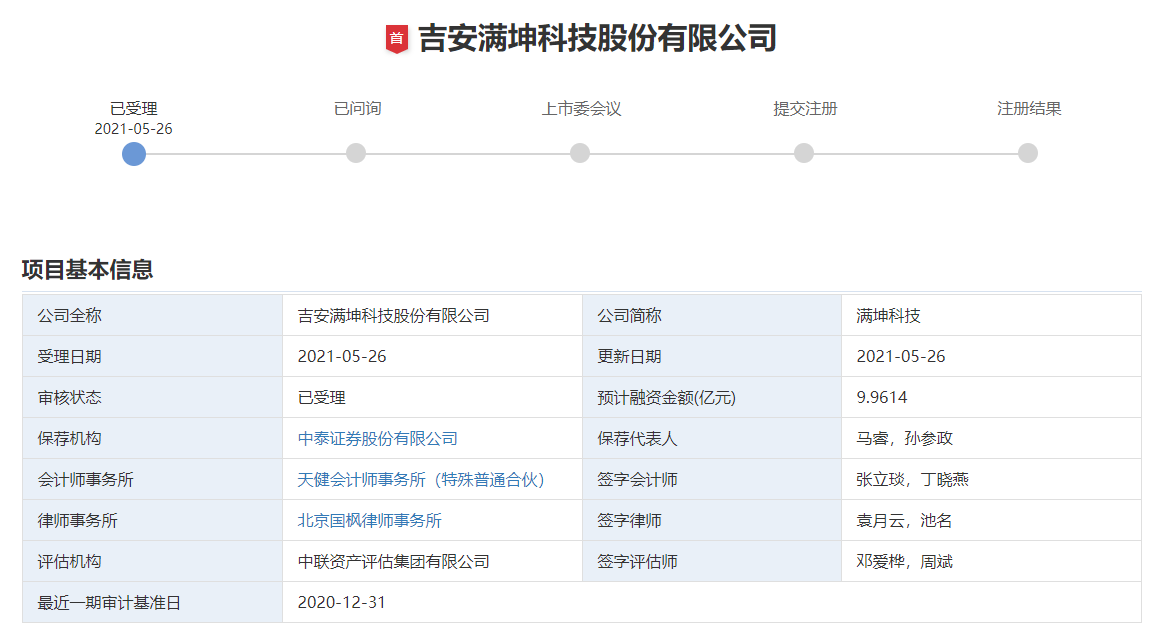The width and height of the screenshot is (1155, 635).
Task: Click the 提交注册 stage label text
Action: tap(805, 109)
